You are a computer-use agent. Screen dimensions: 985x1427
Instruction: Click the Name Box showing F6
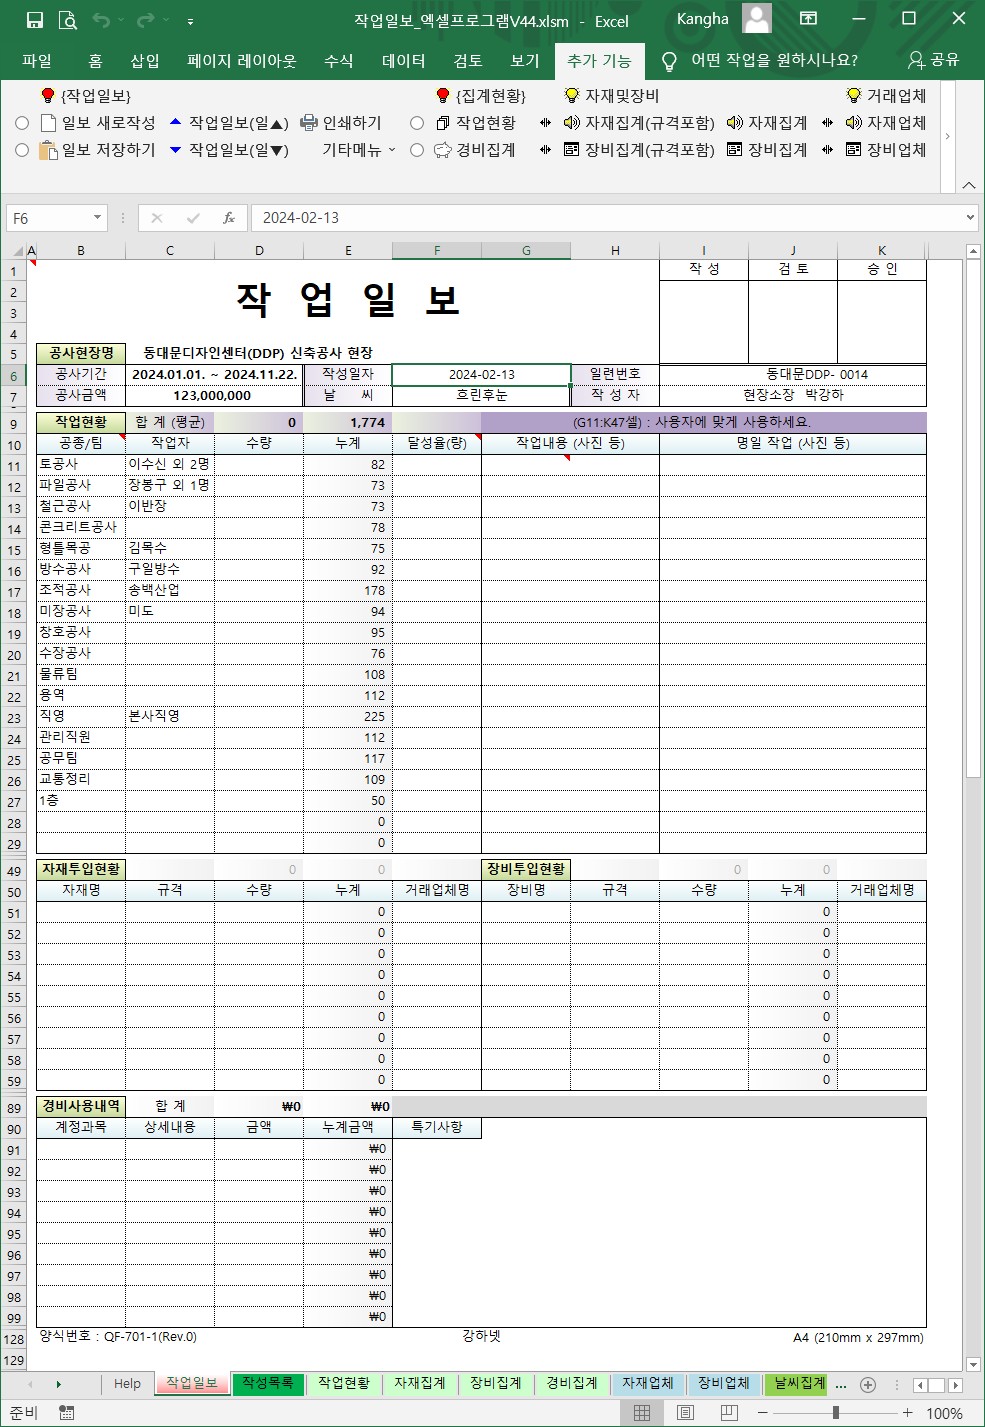[x=47, y=218]
